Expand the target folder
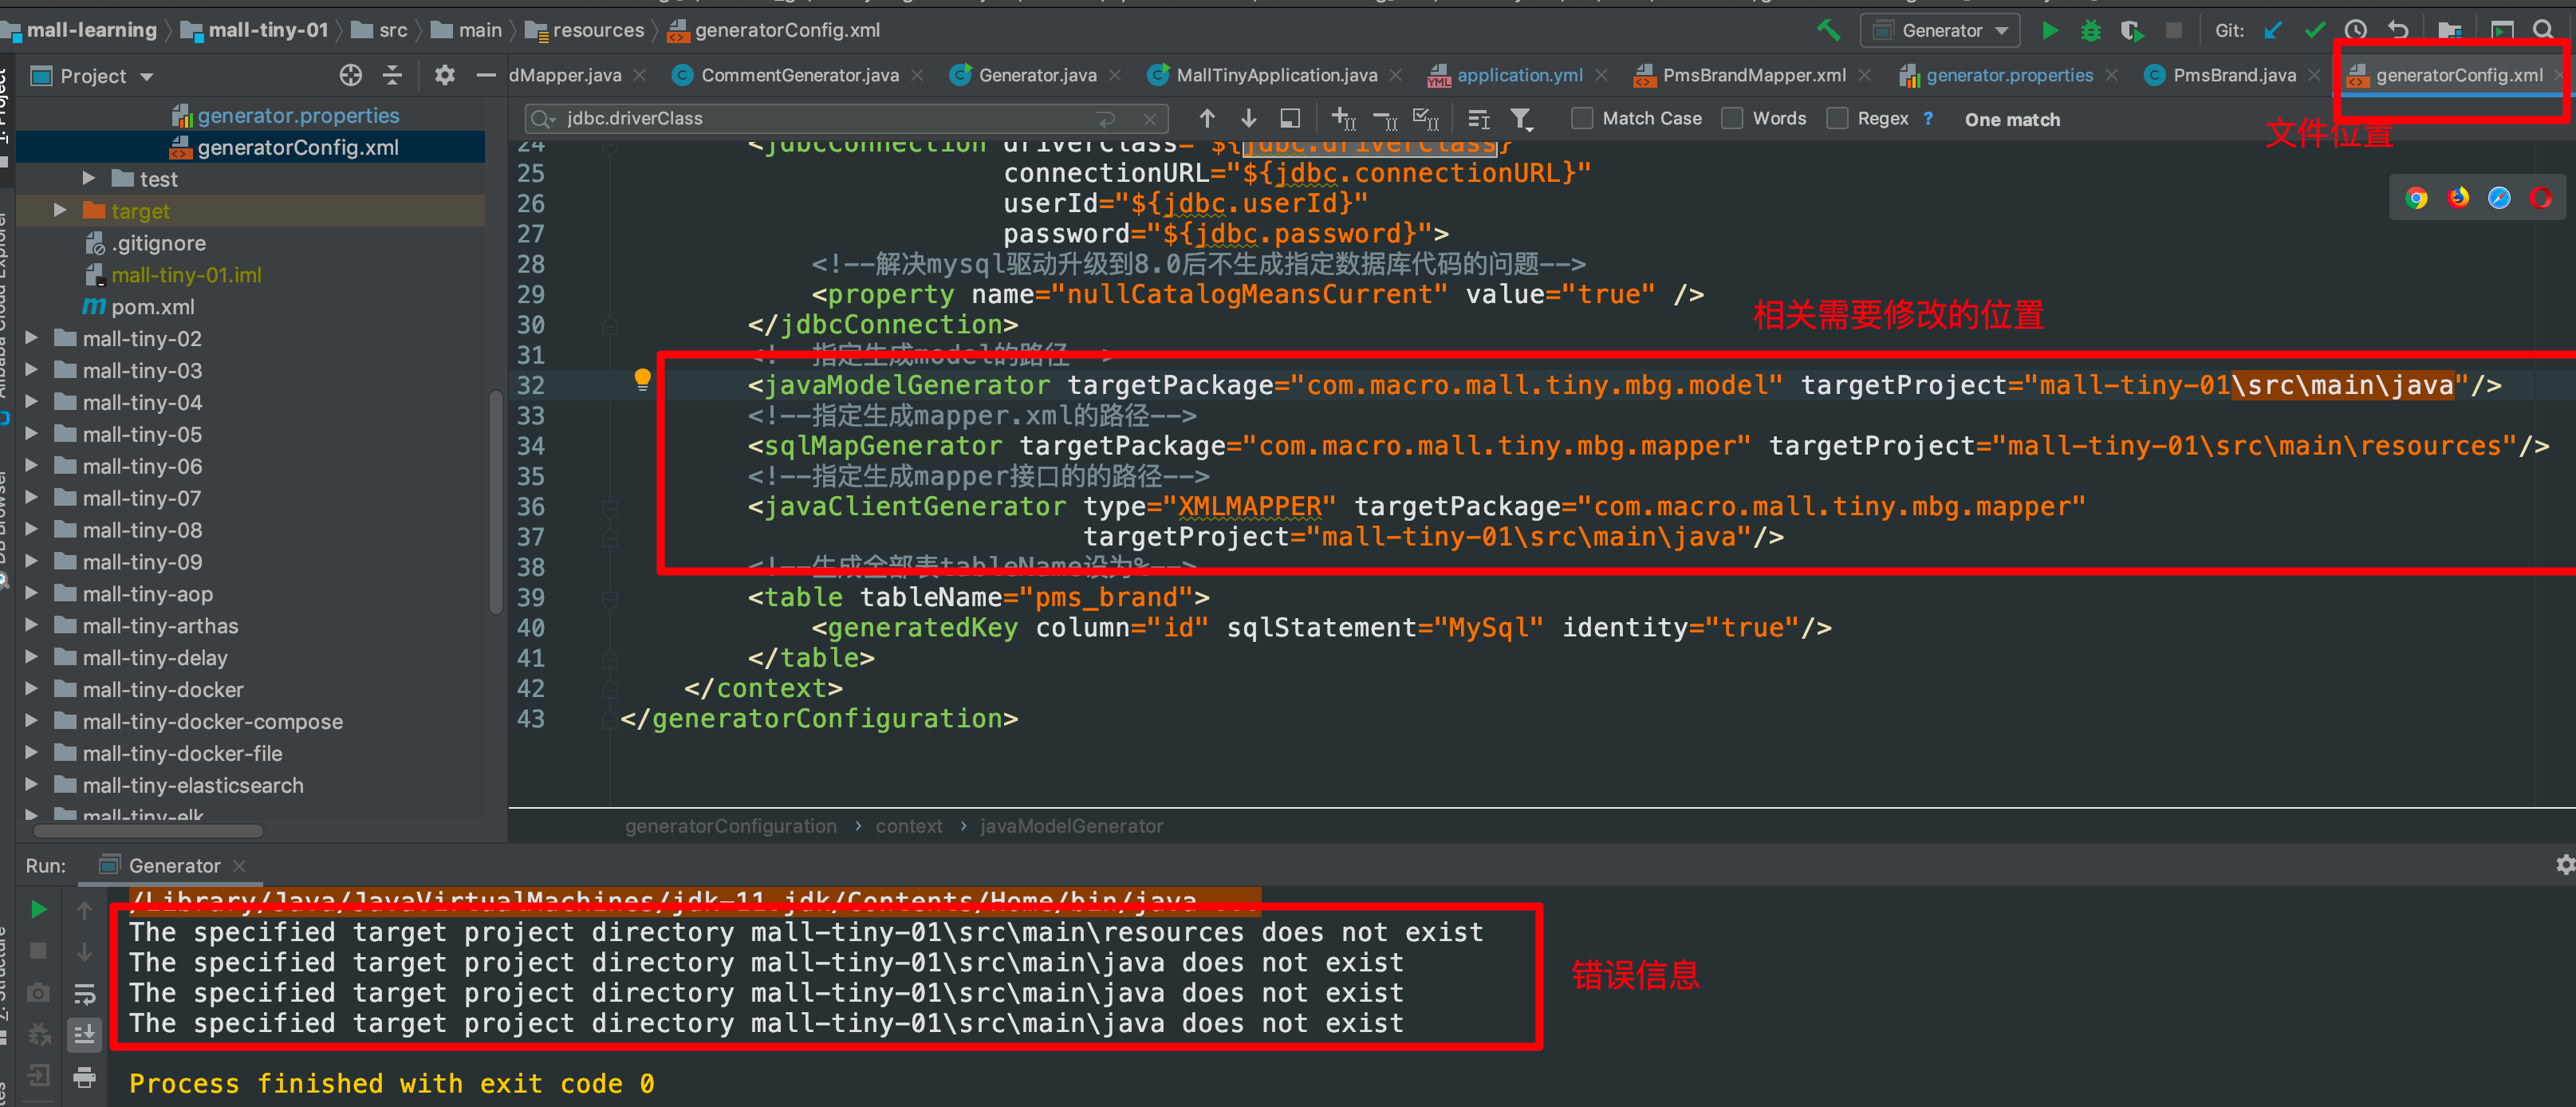The height and width of the screenshot is (1107, 2576). pos(60,210)
